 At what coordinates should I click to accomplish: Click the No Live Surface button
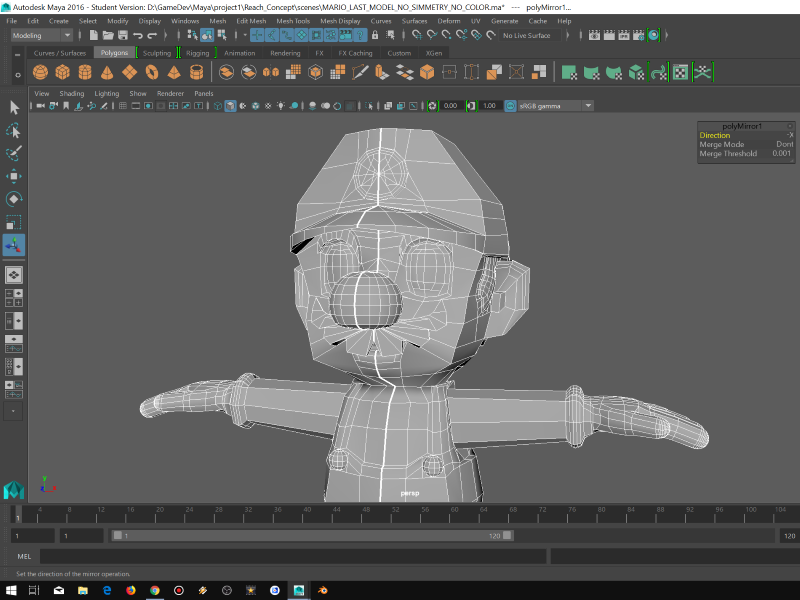[x=526, y=35]
